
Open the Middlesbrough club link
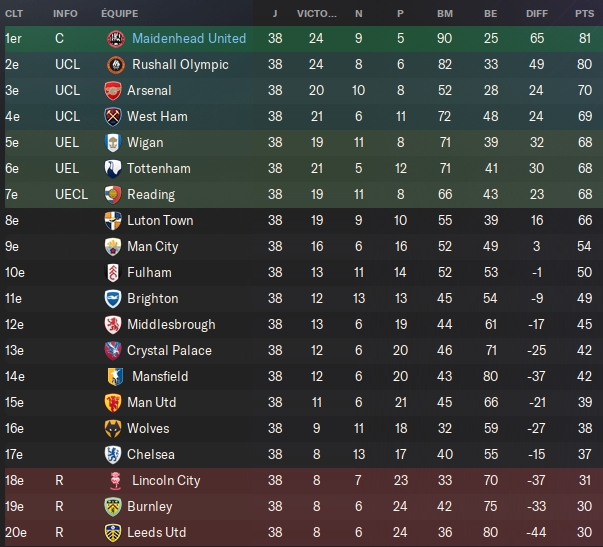click(x=169, y=324)
